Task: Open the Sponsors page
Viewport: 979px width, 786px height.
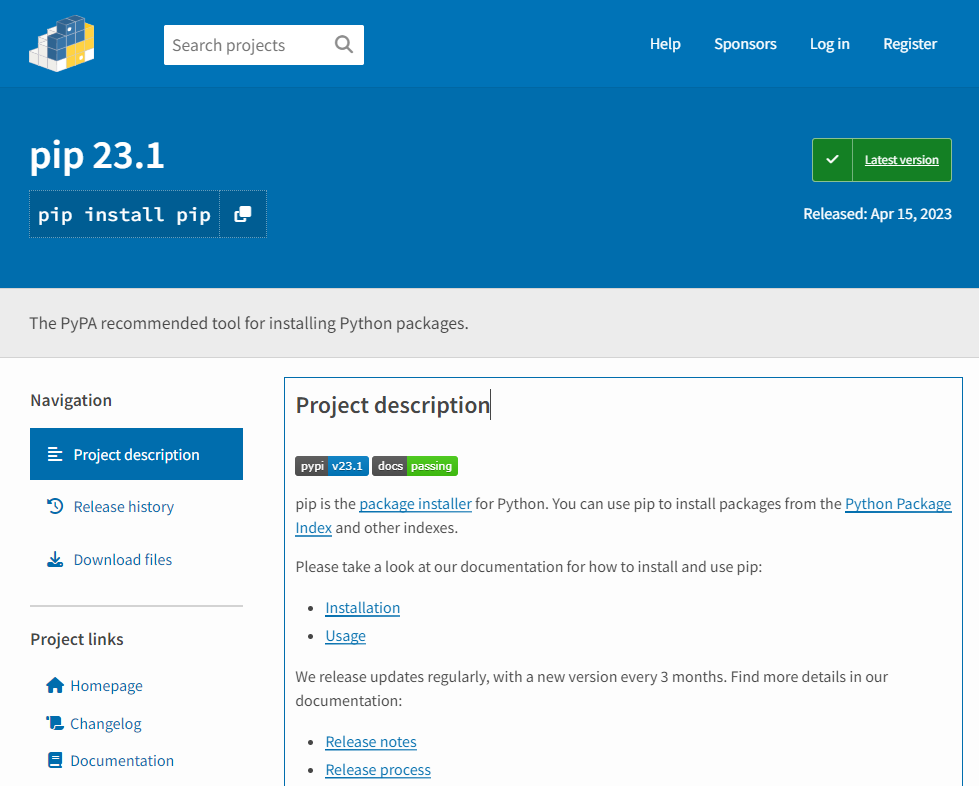Action: tap(745, 44)
